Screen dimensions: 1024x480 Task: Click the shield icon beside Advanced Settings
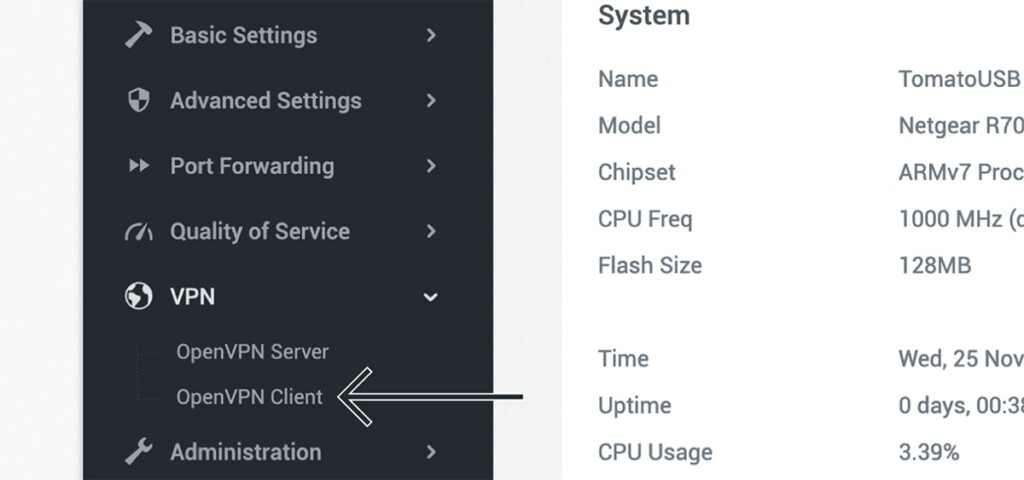(x=138, y=101)
